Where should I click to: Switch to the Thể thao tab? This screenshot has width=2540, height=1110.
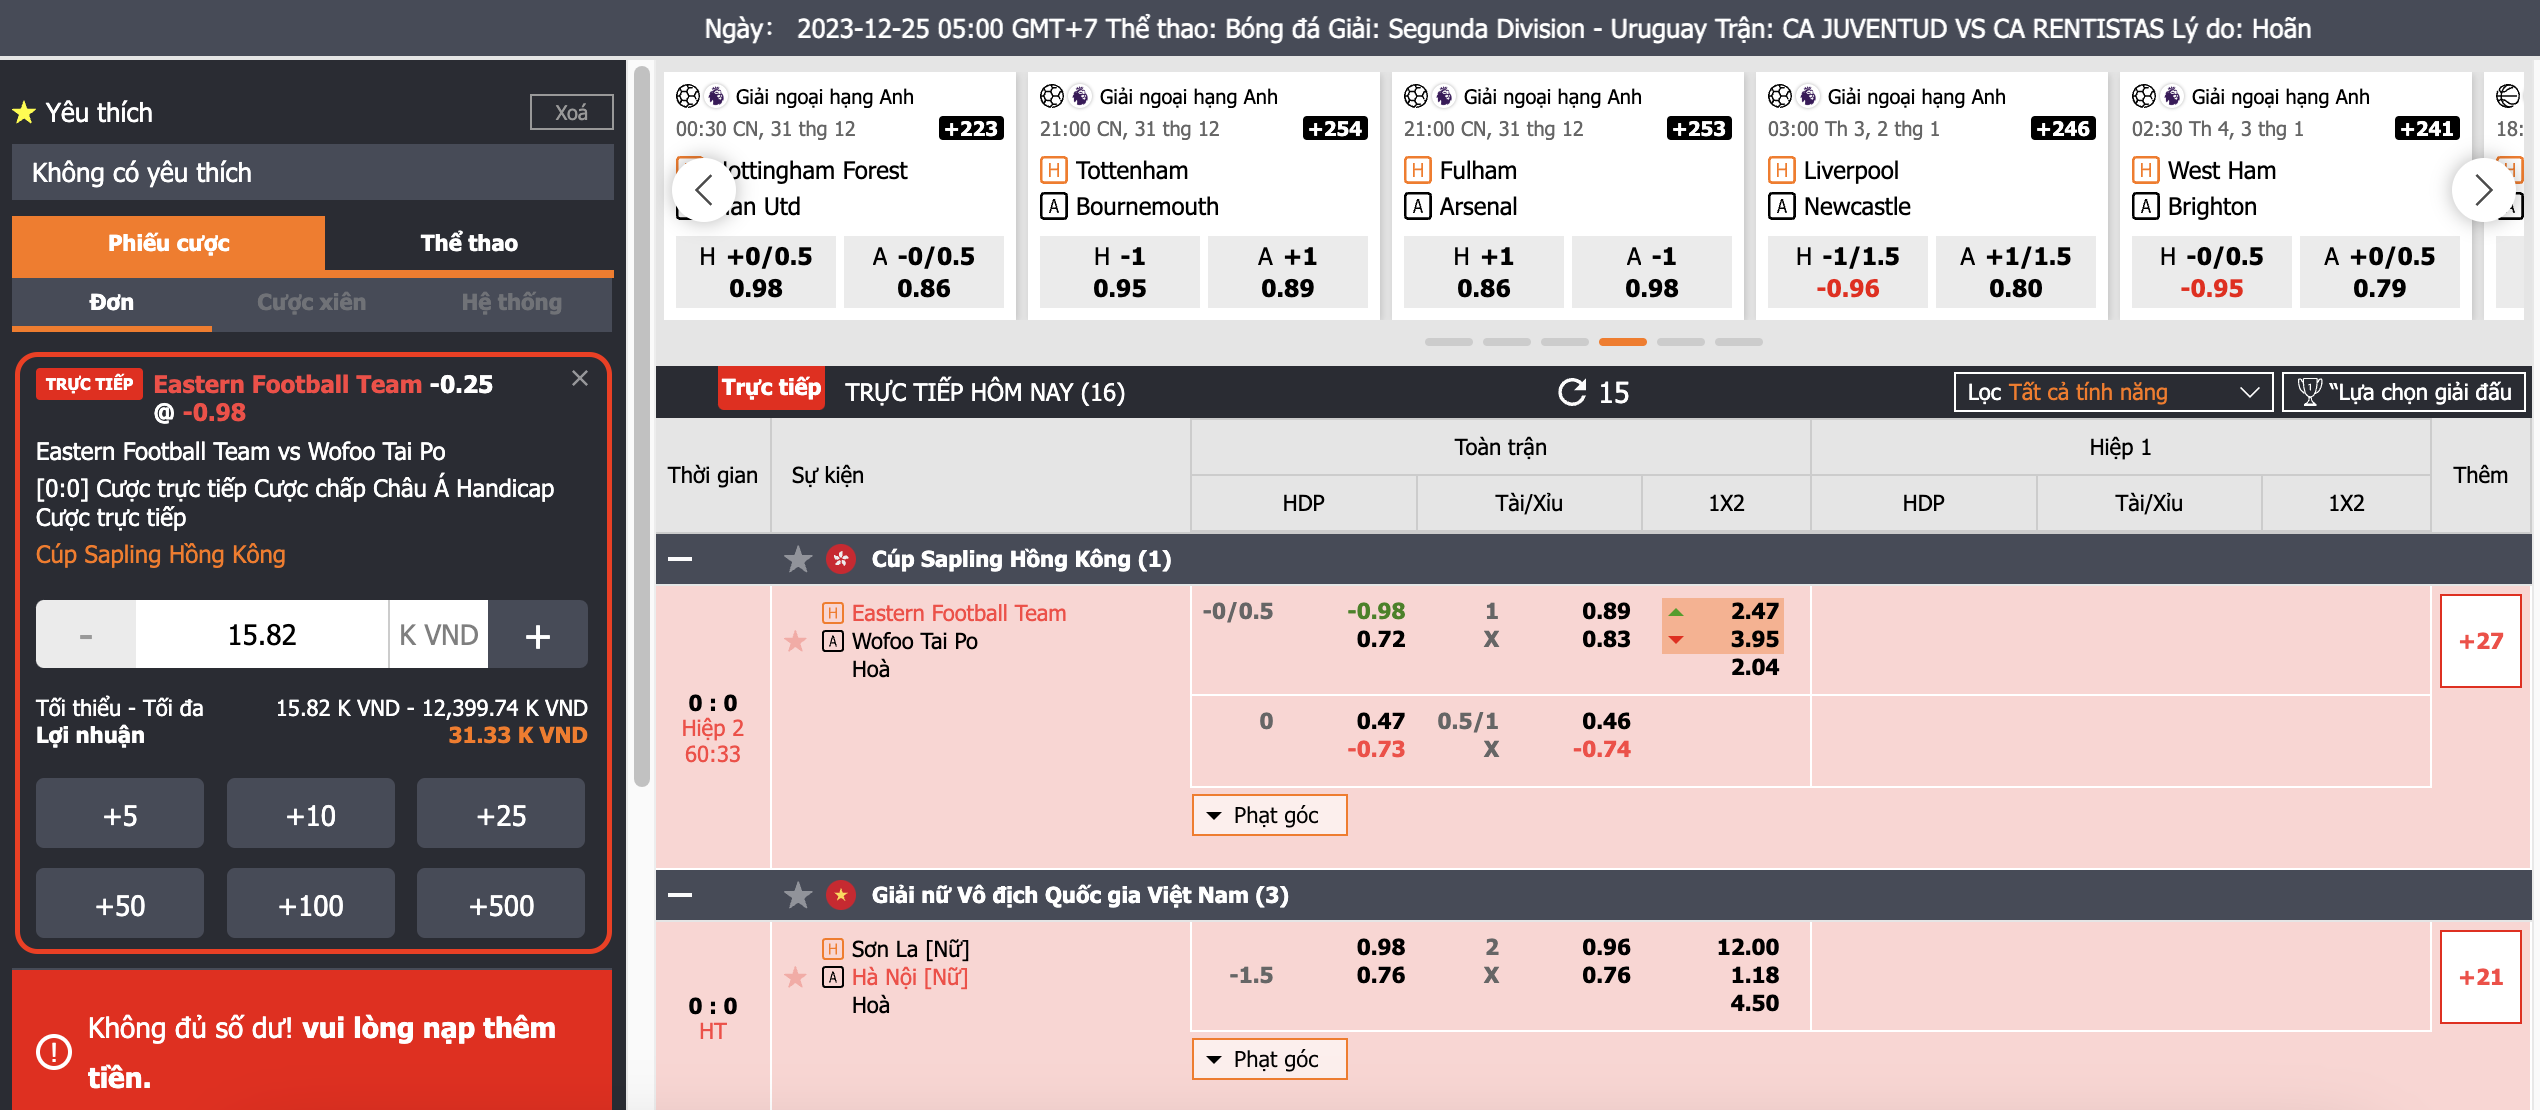tap(468, 243)
